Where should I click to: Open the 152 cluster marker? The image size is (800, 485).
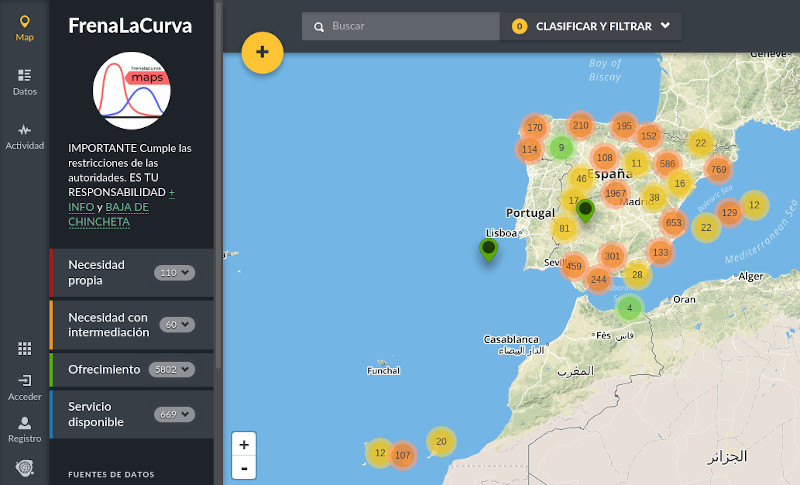point(649,136)
